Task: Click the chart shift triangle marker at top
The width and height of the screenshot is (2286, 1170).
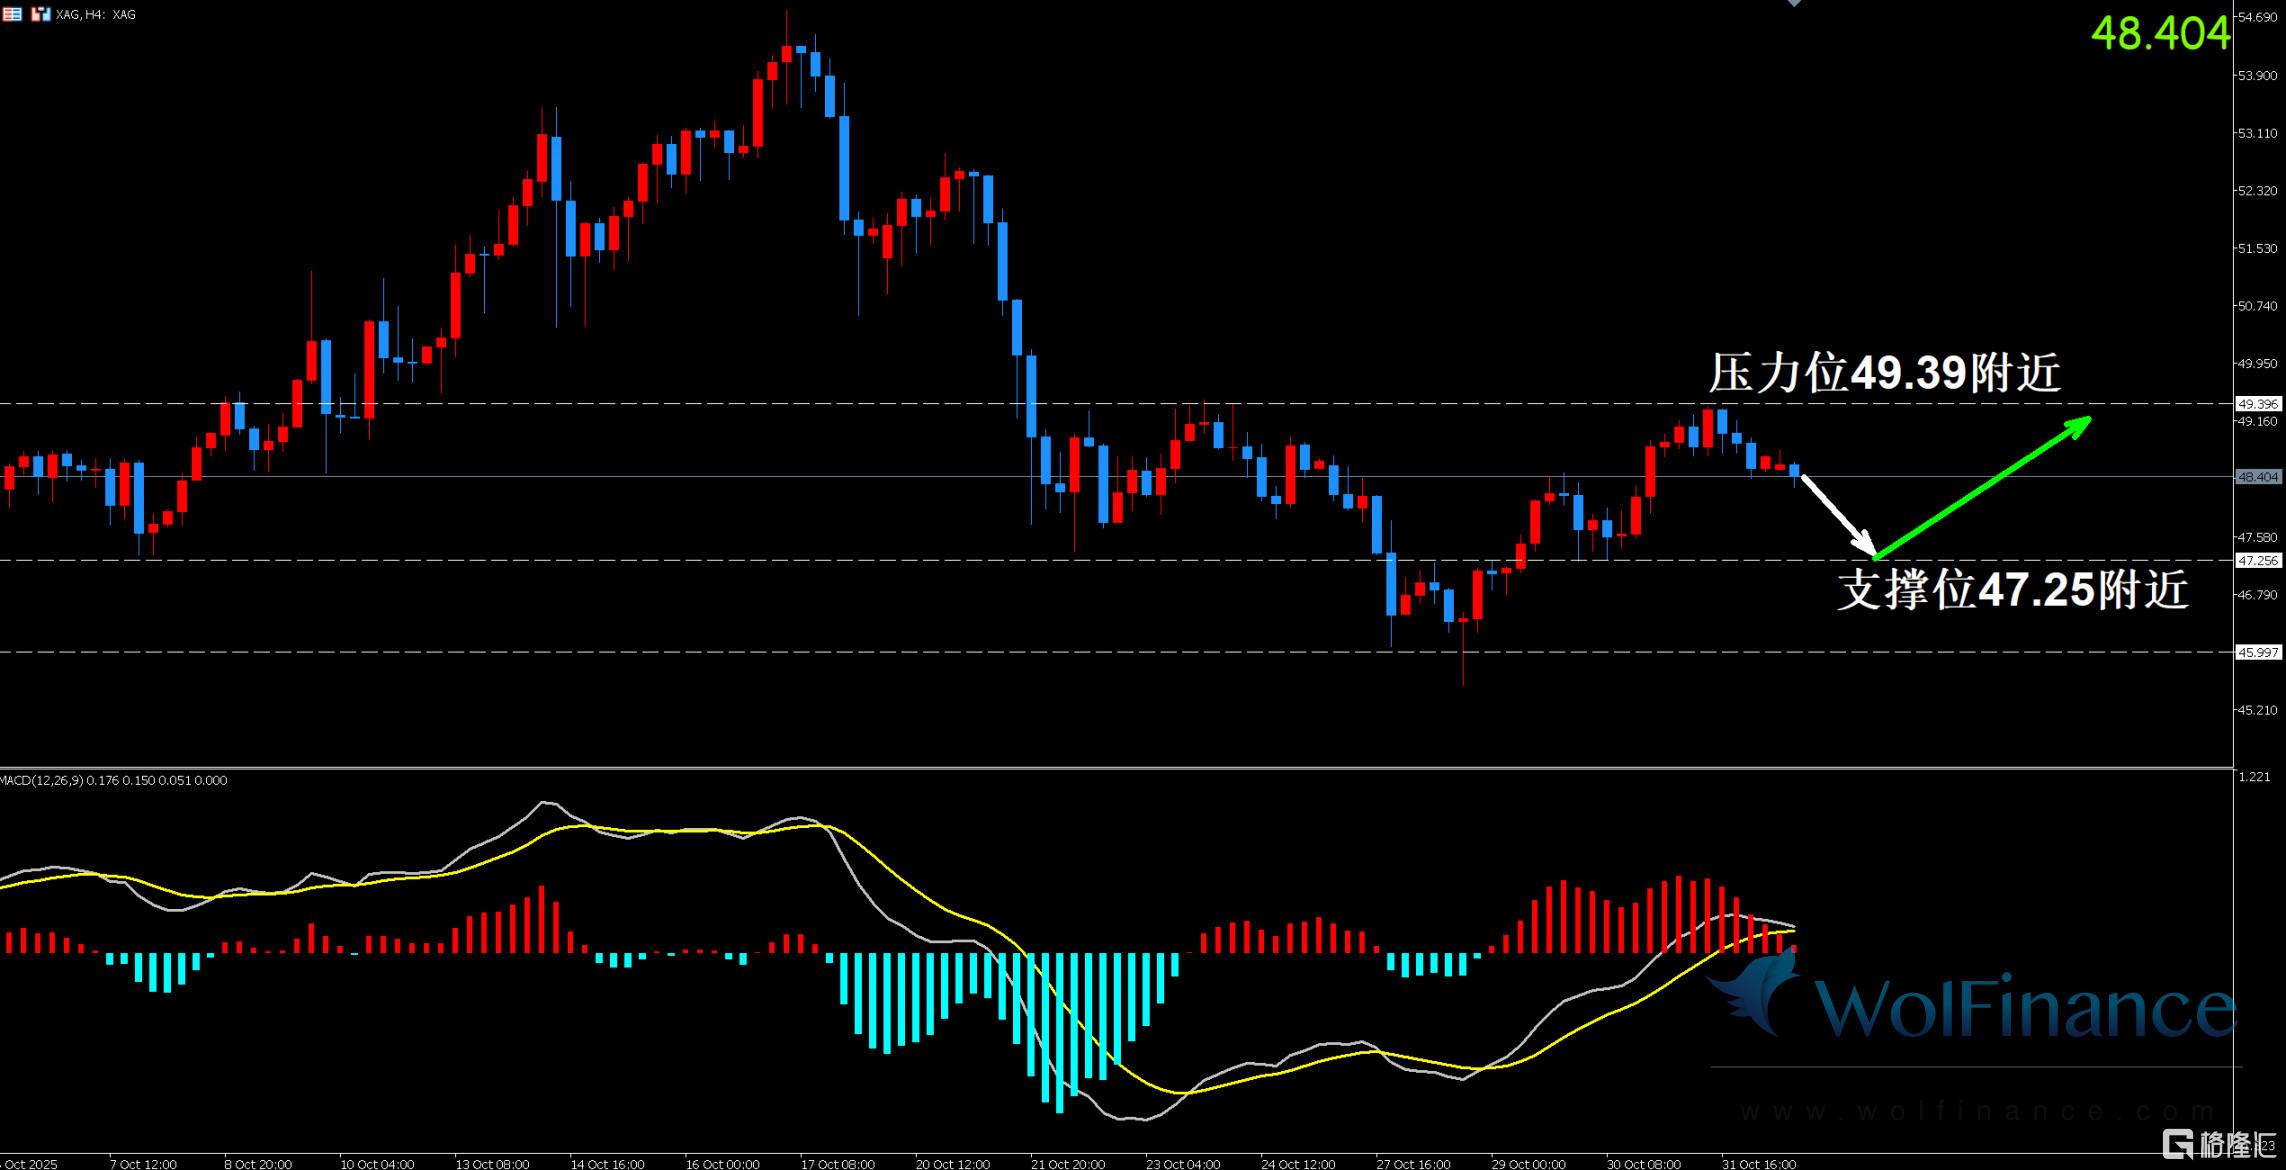Action: 1794,3
